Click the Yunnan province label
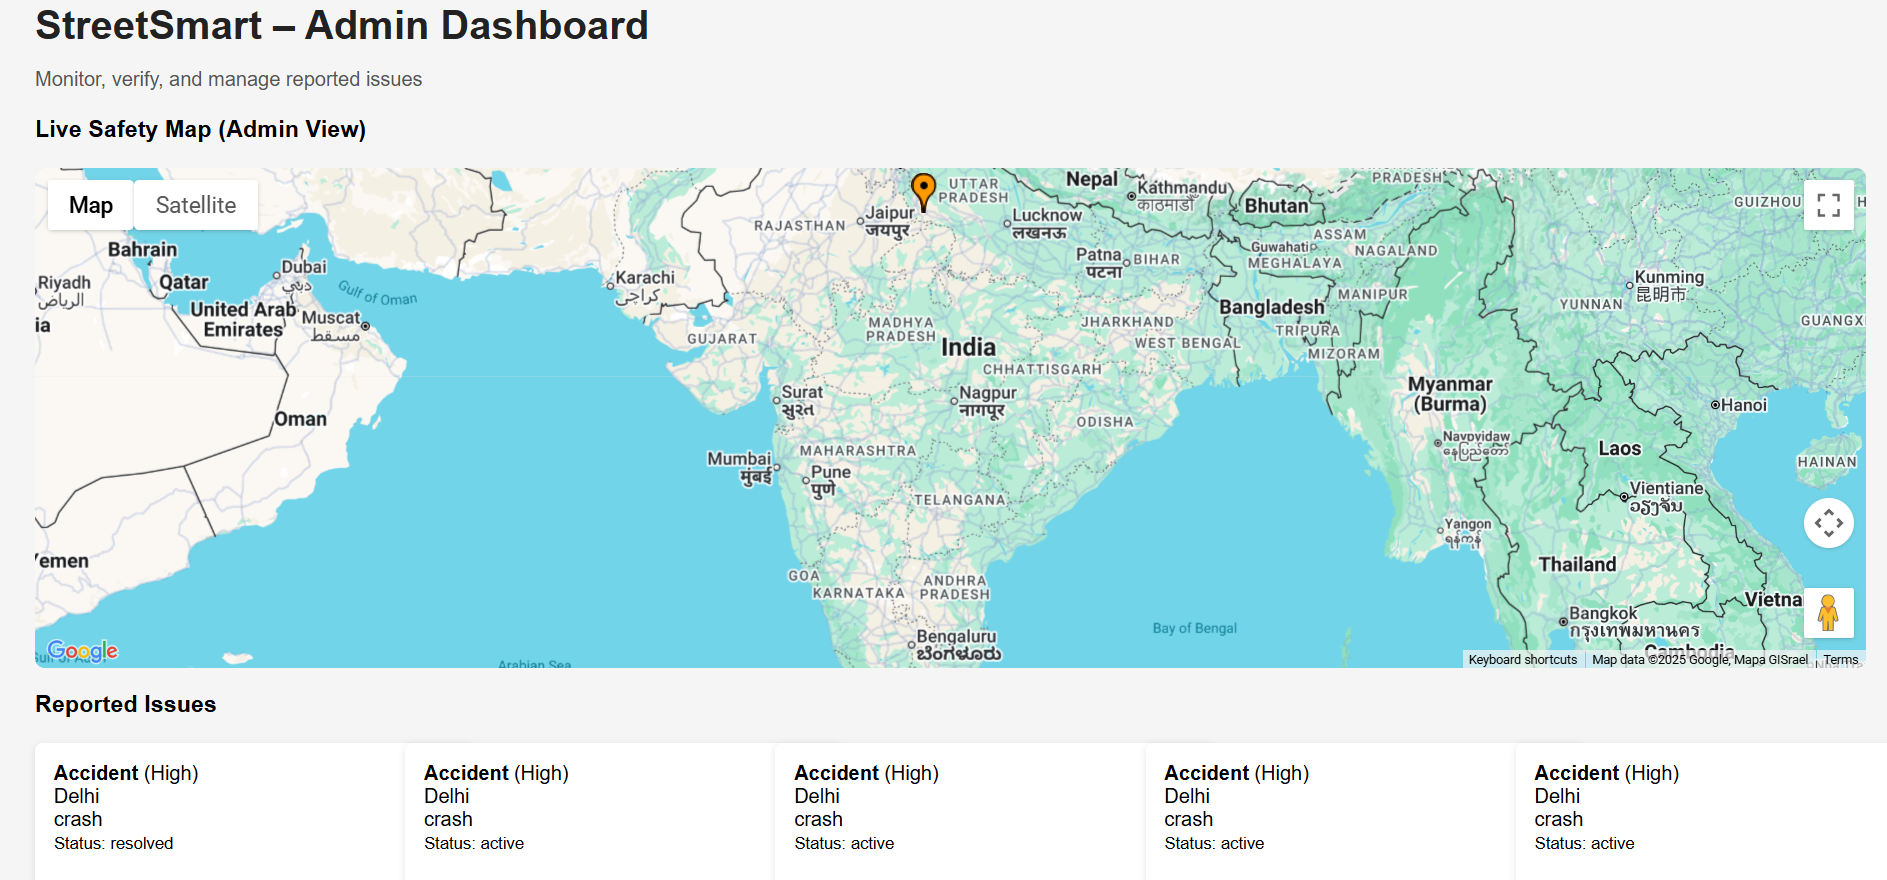The width and height of the screenshot is (1887, 880). (1591, 304)
